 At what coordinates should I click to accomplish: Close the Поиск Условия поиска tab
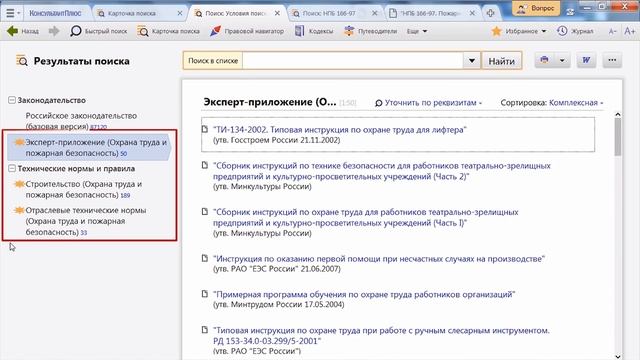(277, 13)
